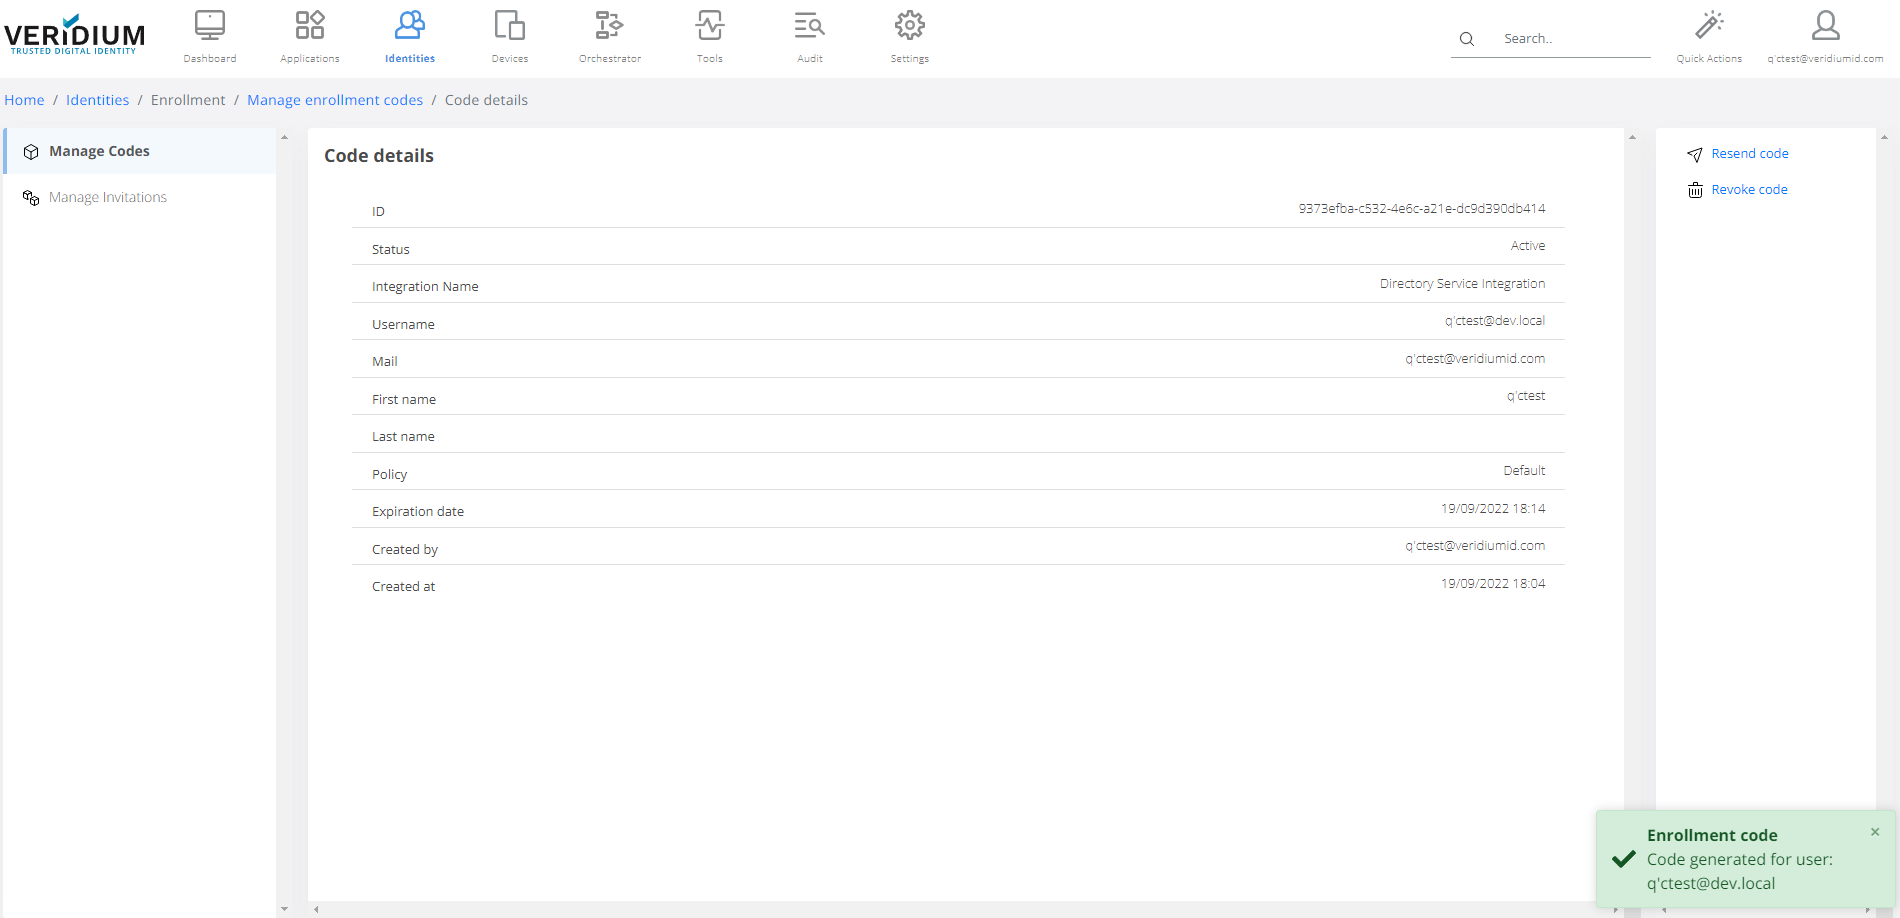Screen dimensions: 1900x918
Task: Go to Home via breadcrumb
Action: click(x=24, y=100)
